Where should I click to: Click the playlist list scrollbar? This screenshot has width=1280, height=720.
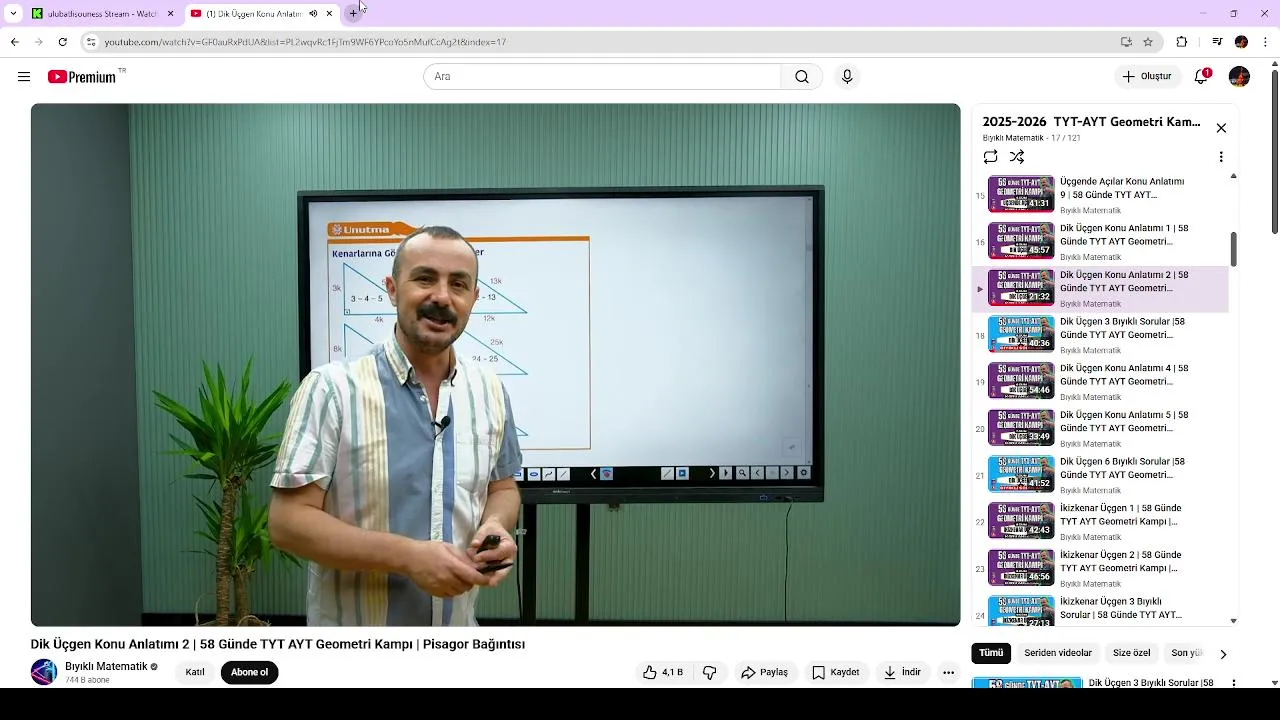[1233, 250]
